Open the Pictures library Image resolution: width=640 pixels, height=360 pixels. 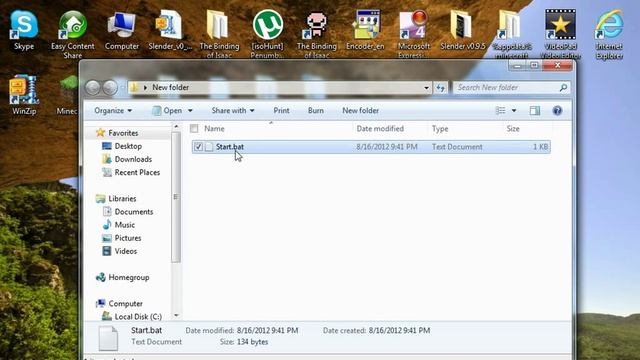click(x=128, y=238)
